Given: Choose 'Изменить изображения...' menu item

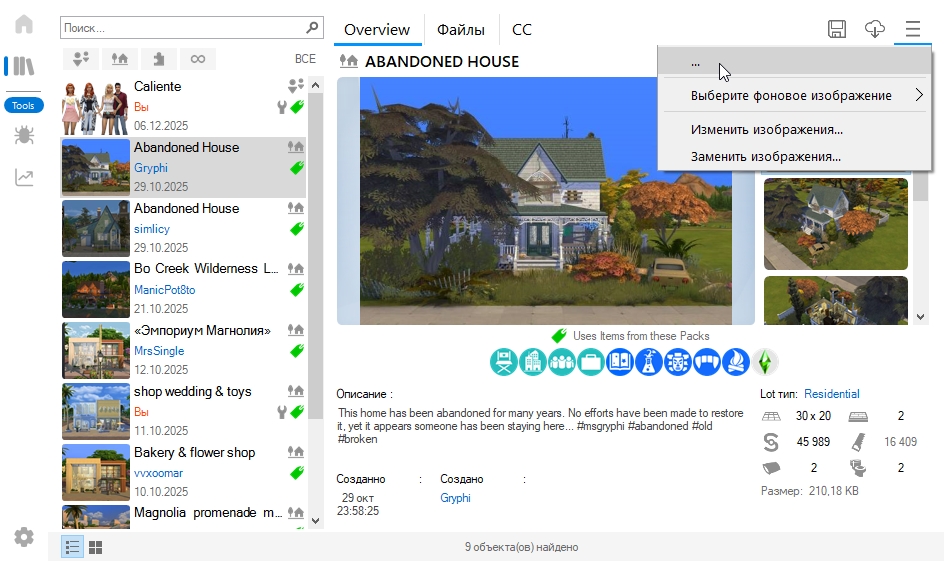Looking at the screenshot, I should pos(795,129).
